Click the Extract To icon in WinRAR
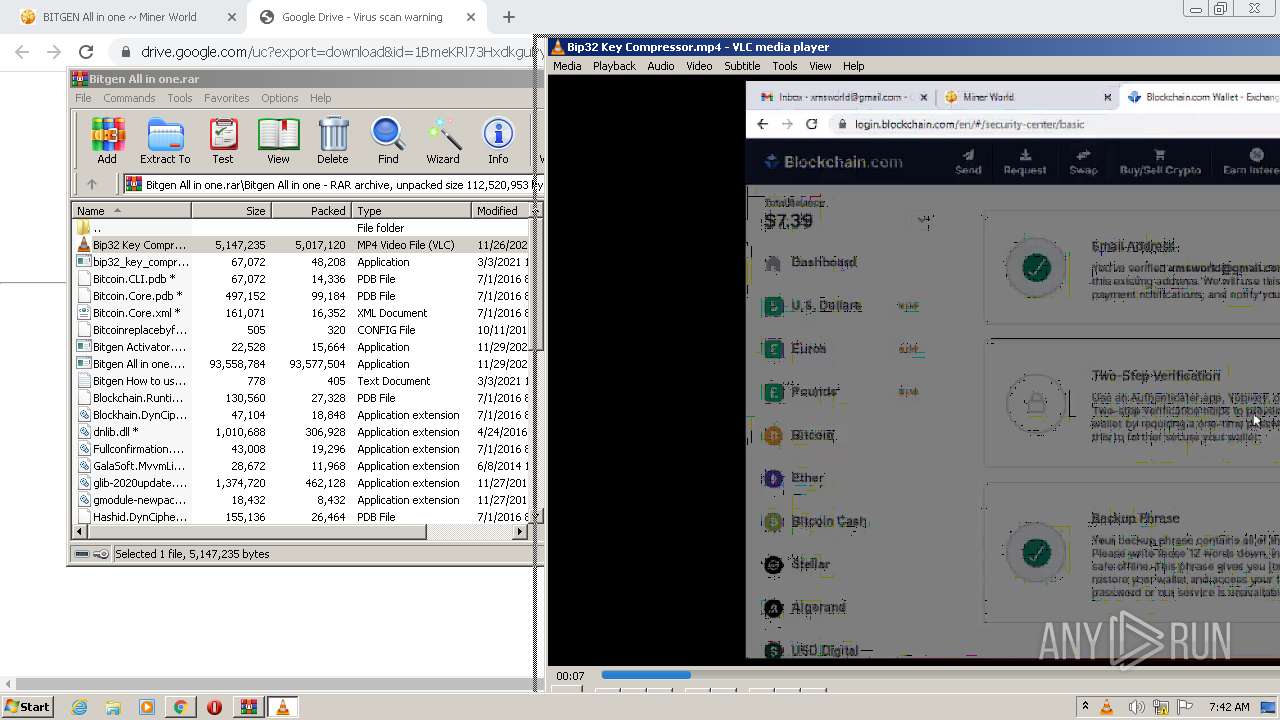The width and height of the screenshot is (1280, 720). tap(165, 140)
